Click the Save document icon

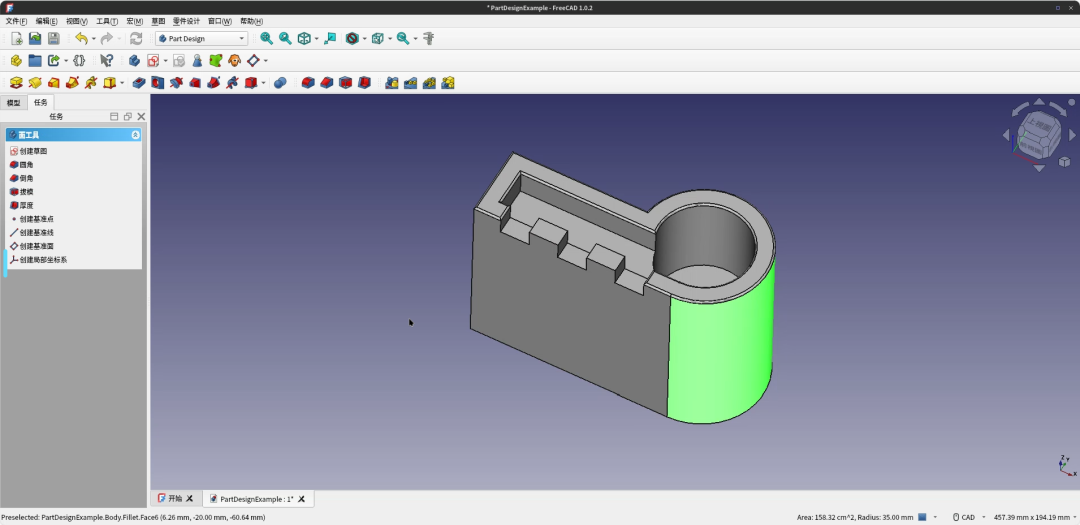tap(53, 38)
